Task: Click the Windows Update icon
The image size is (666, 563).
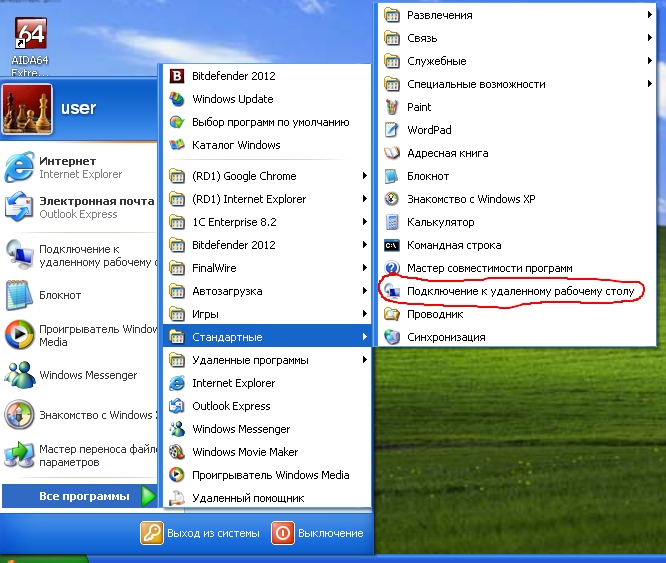Action: [x=177, y=99]
